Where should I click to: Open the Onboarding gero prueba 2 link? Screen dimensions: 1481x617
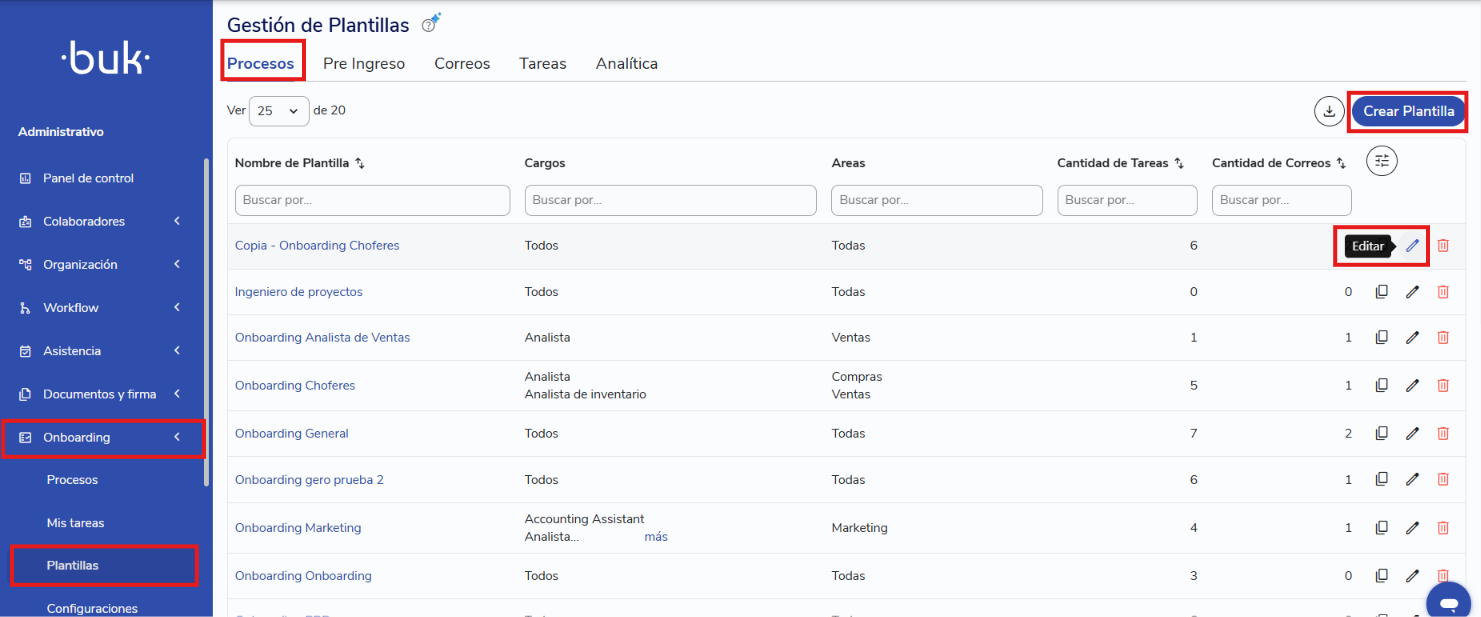[x=309, y=480]
